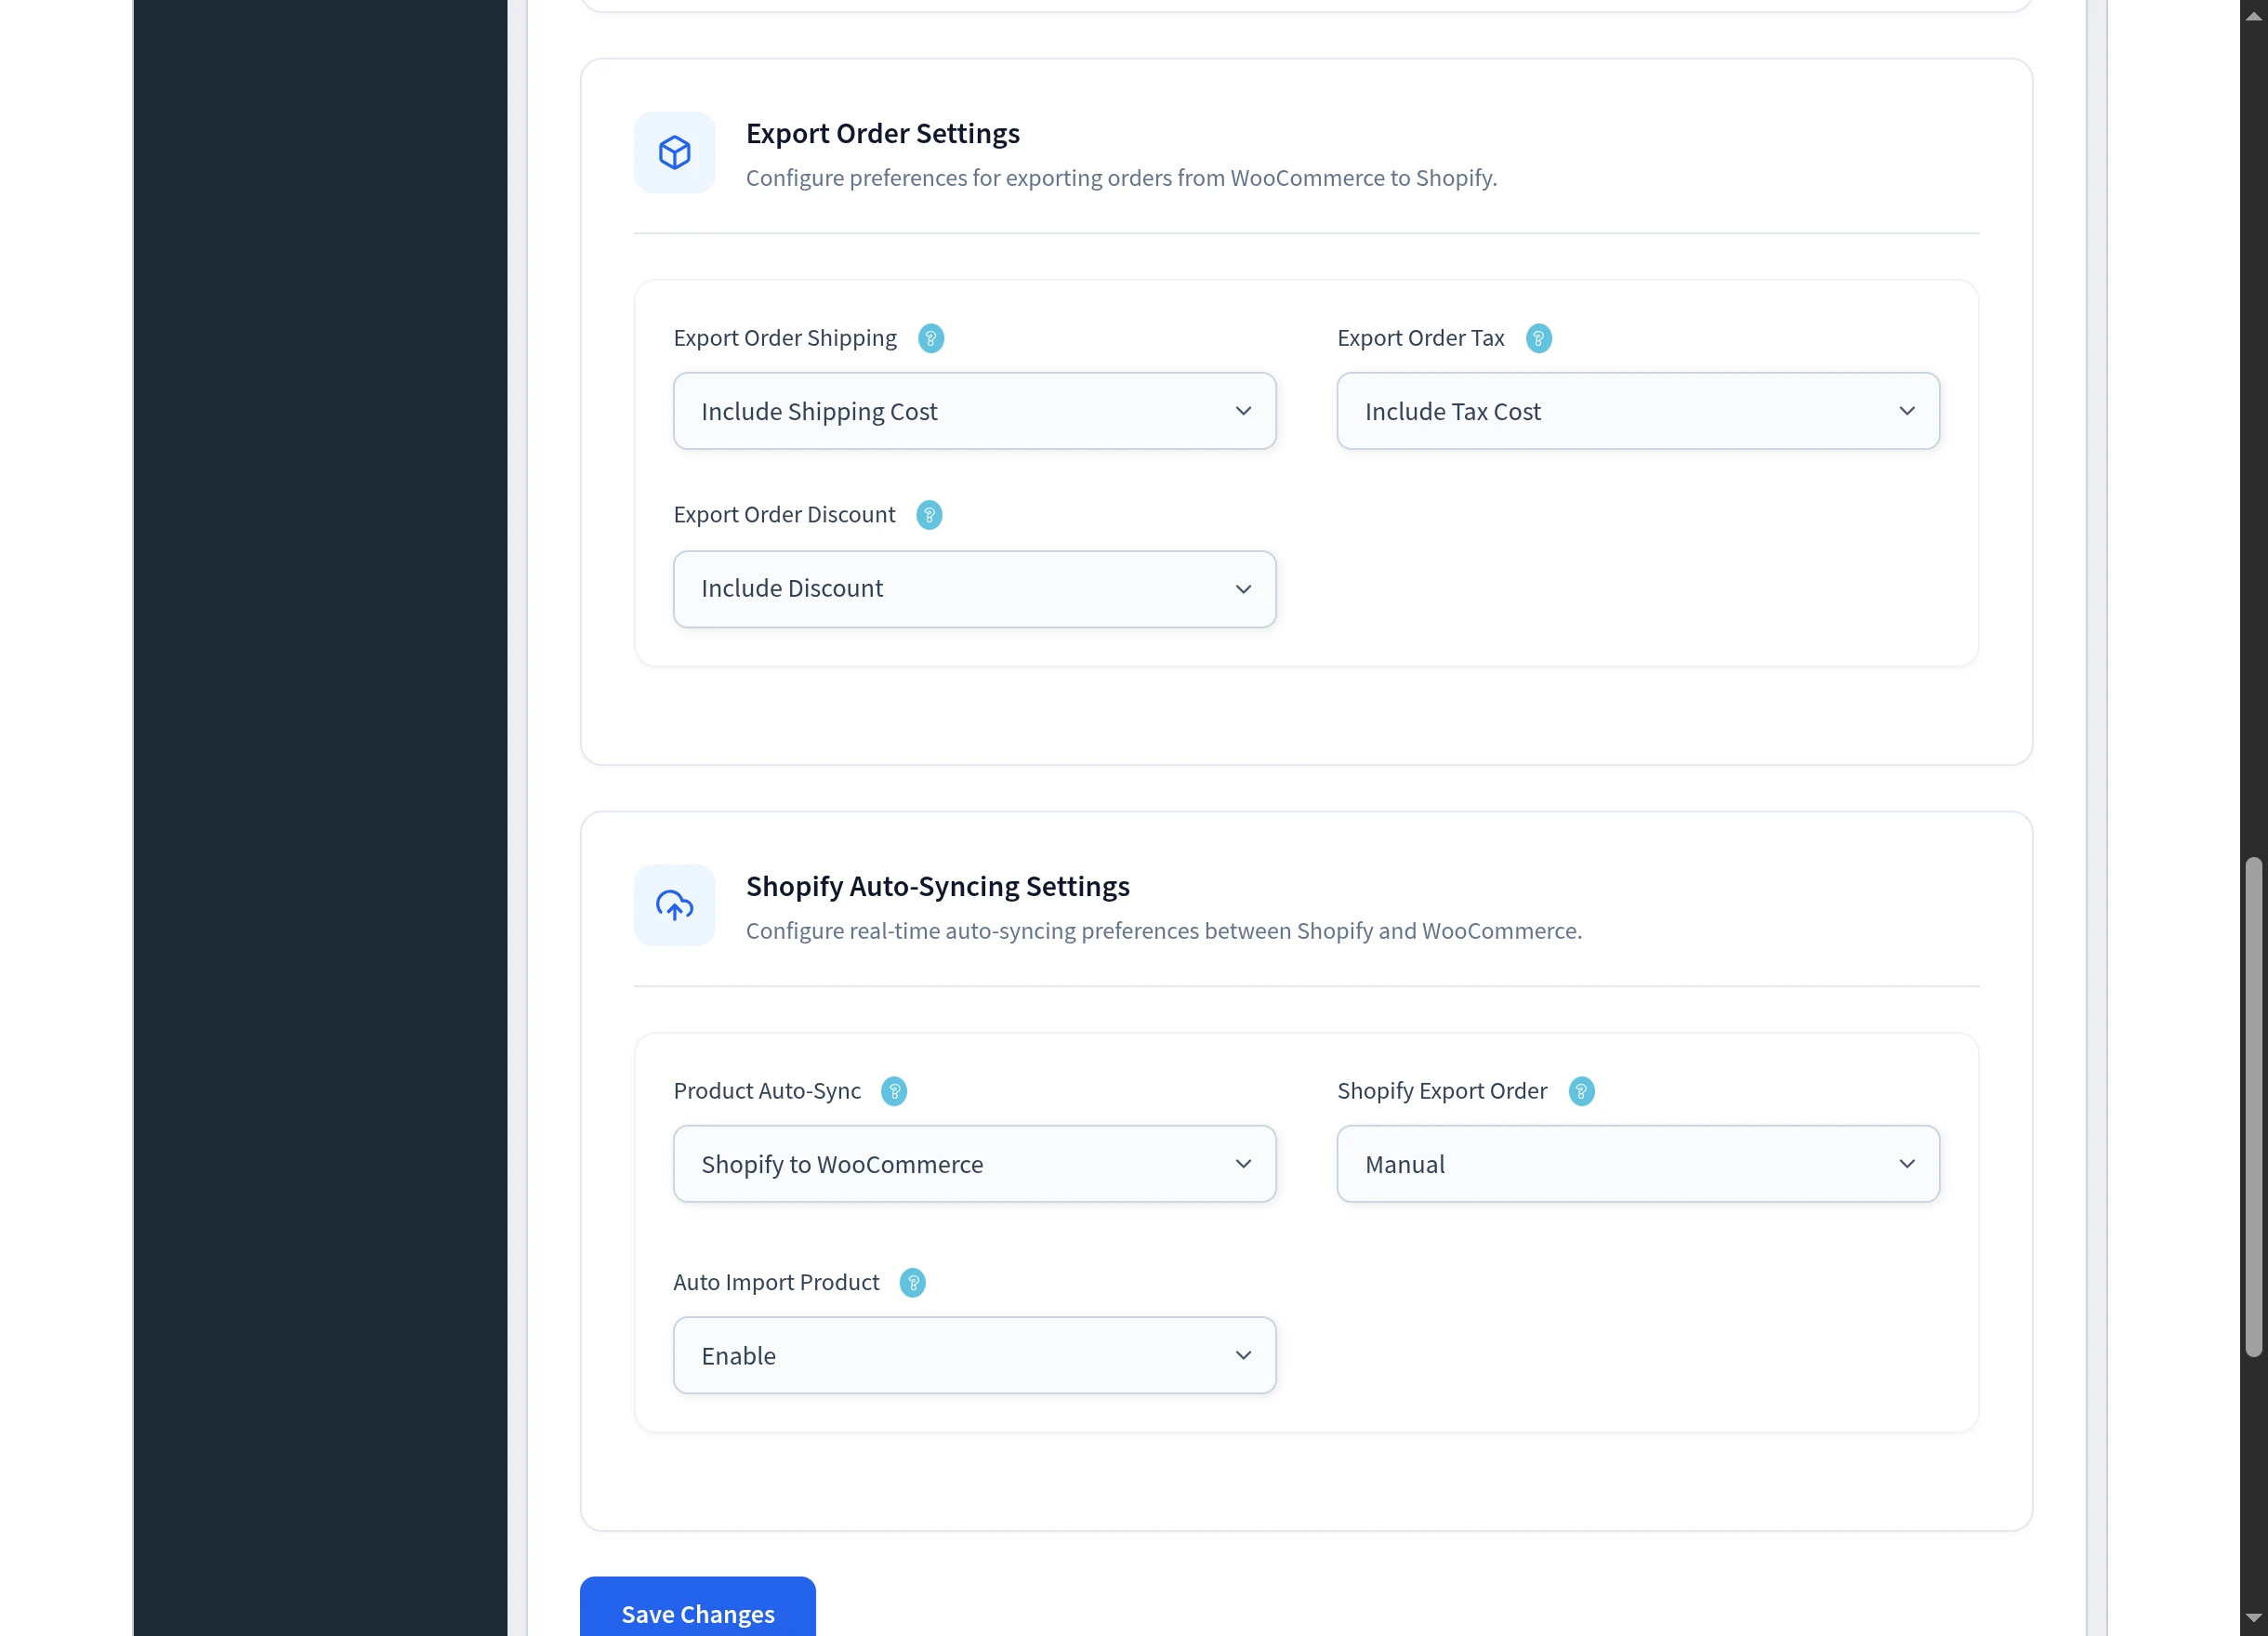This screenshot has height=1636, width=2268.
Task: Click the scrollbar down arrow
Action: pos(2253,1617)
